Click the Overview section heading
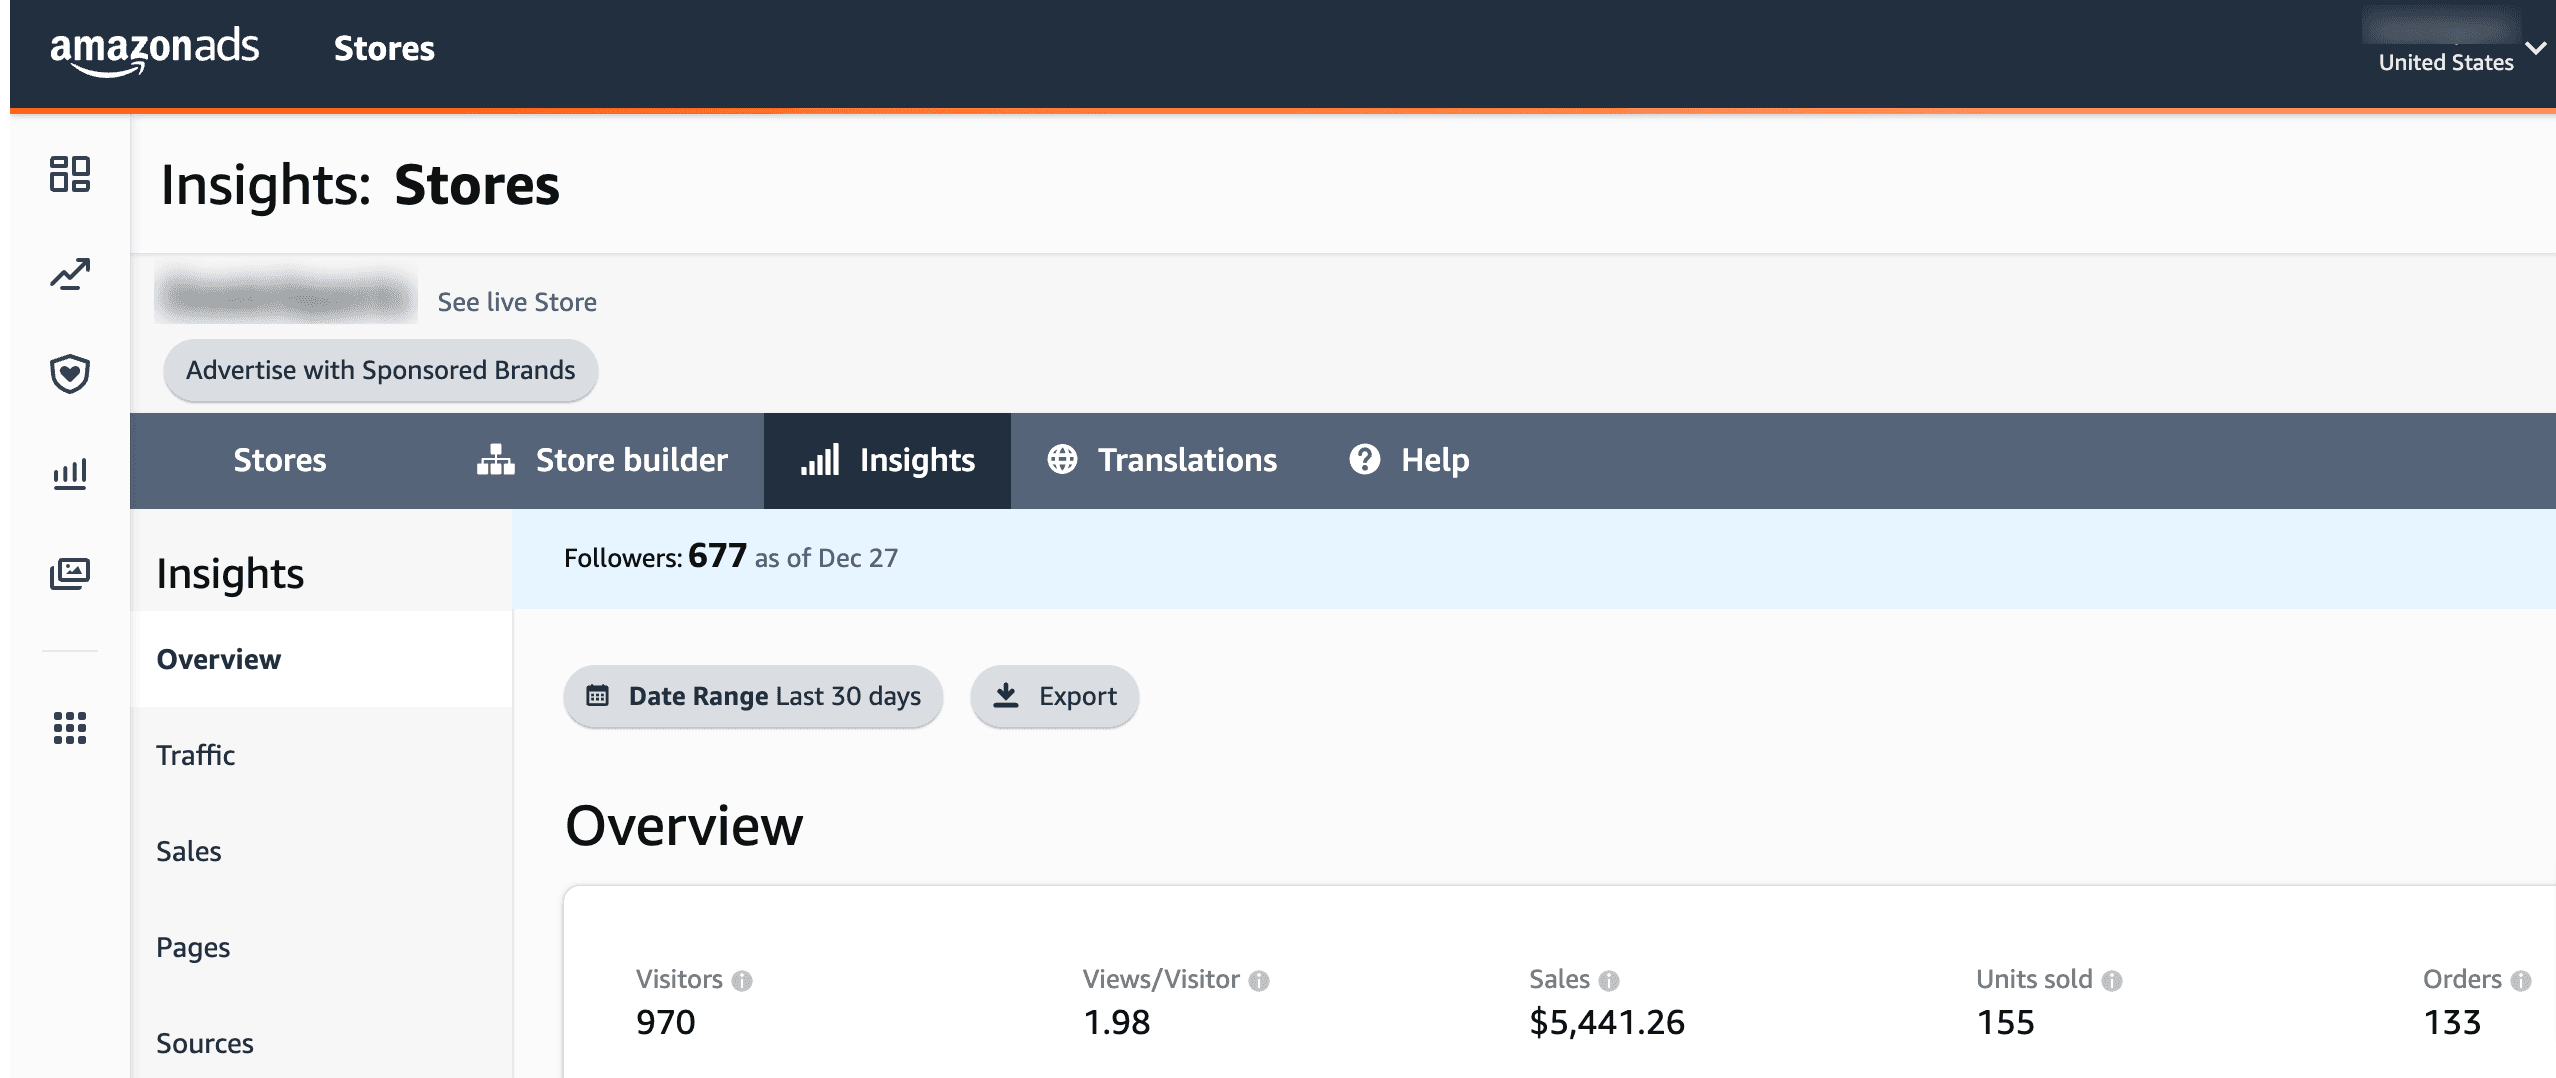 tap(684, 826)
